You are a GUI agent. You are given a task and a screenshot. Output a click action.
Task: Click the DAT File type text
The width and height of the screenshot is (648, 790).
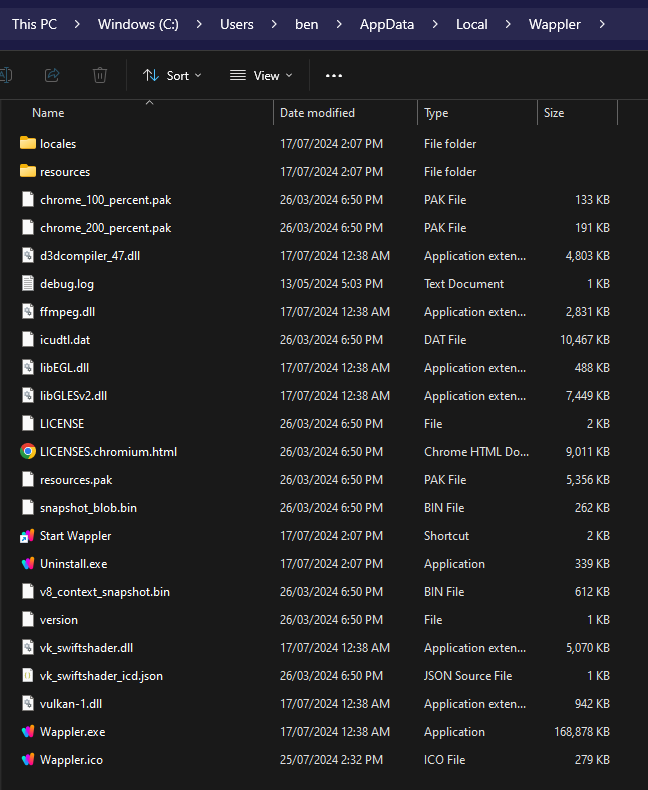[x=444, y=340]
